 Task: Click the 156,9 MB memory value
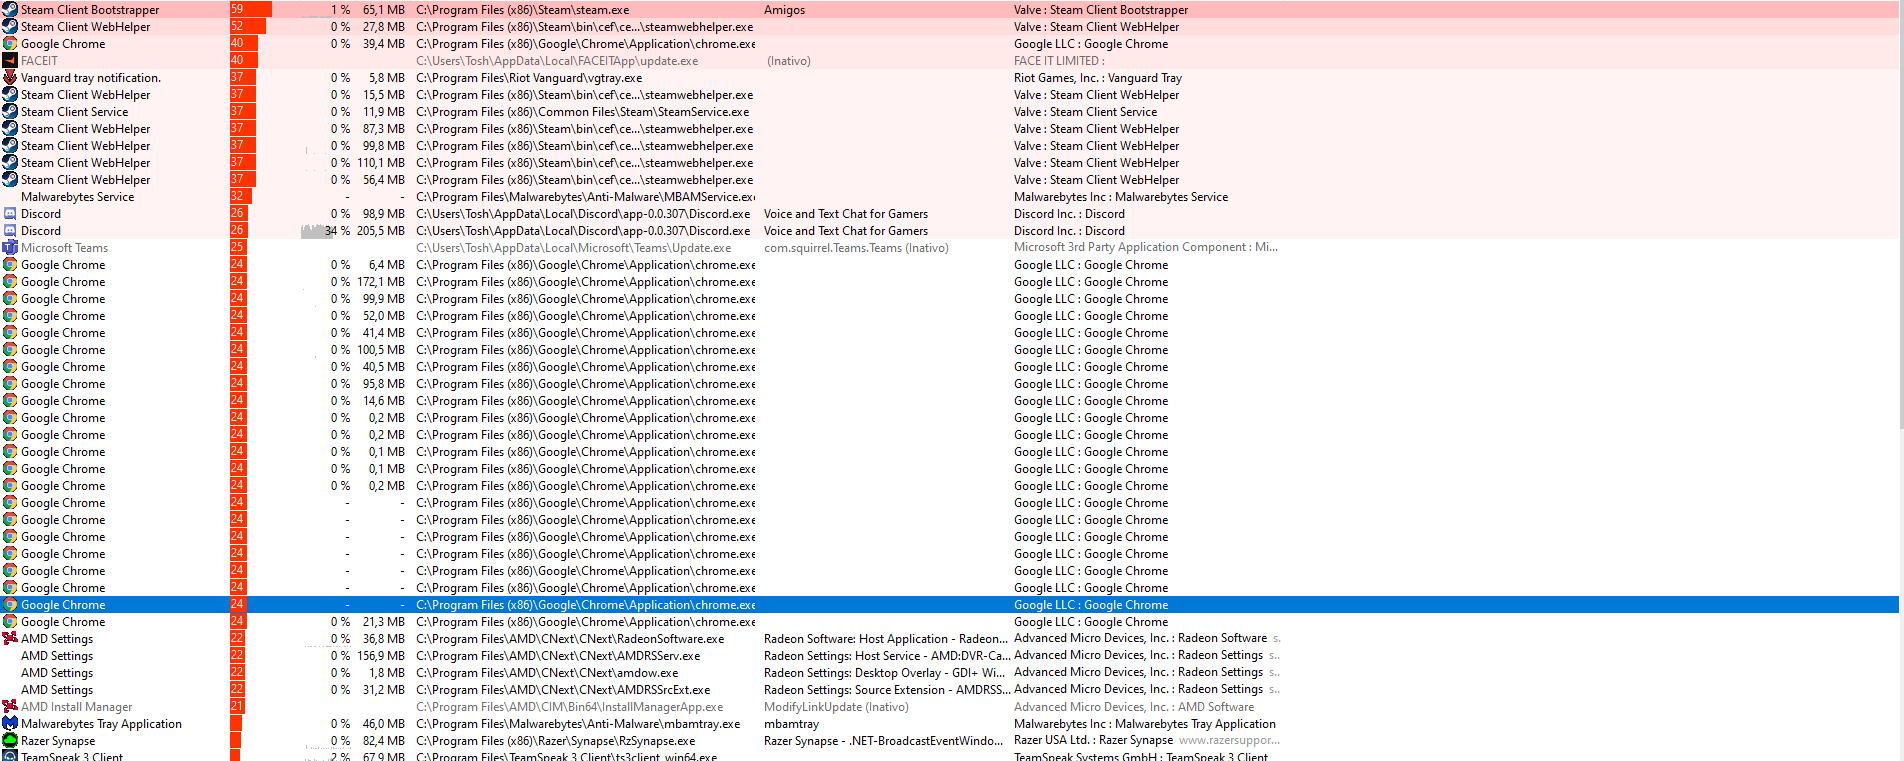click(x=381, y=656)
